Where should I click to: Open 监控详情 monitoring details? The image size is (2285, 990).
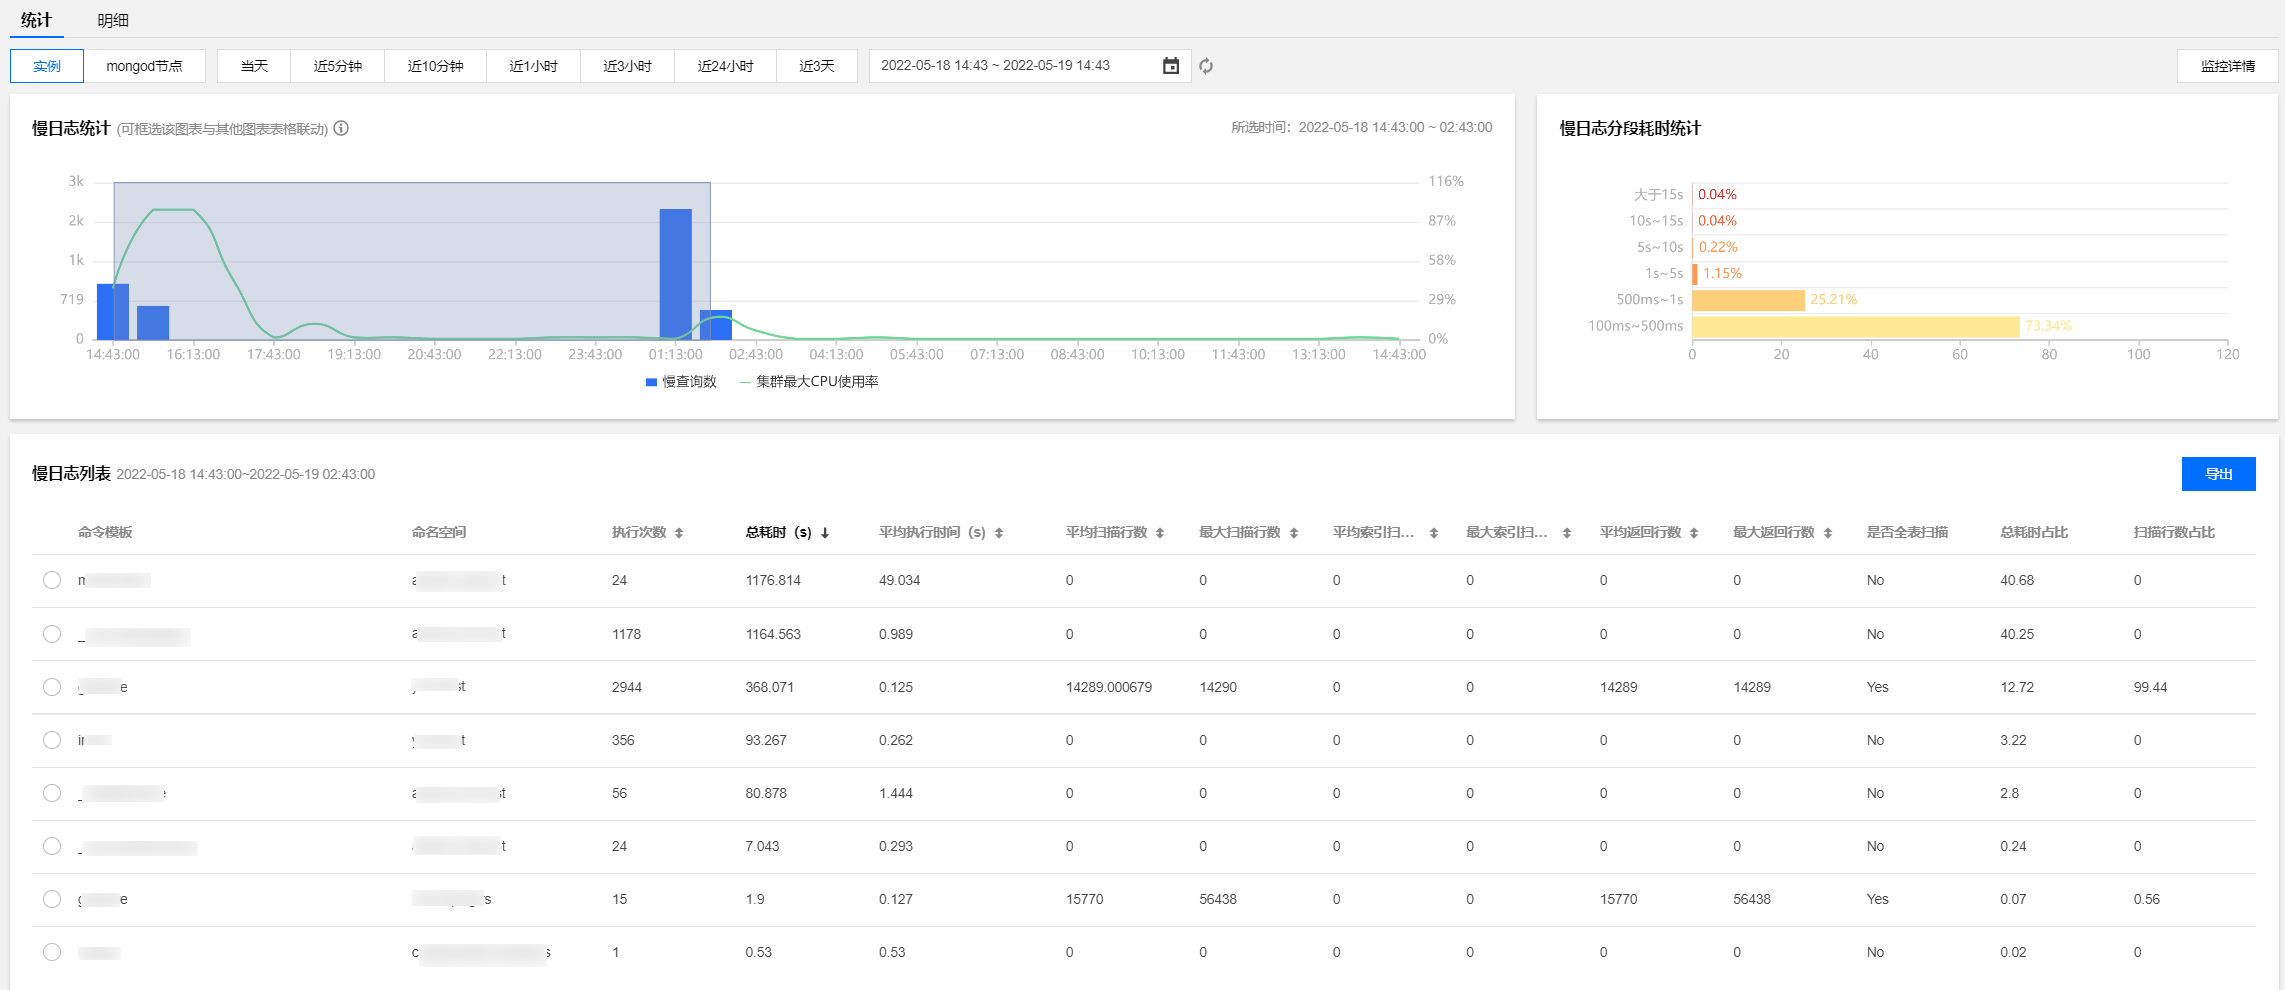coord(2227,66)
